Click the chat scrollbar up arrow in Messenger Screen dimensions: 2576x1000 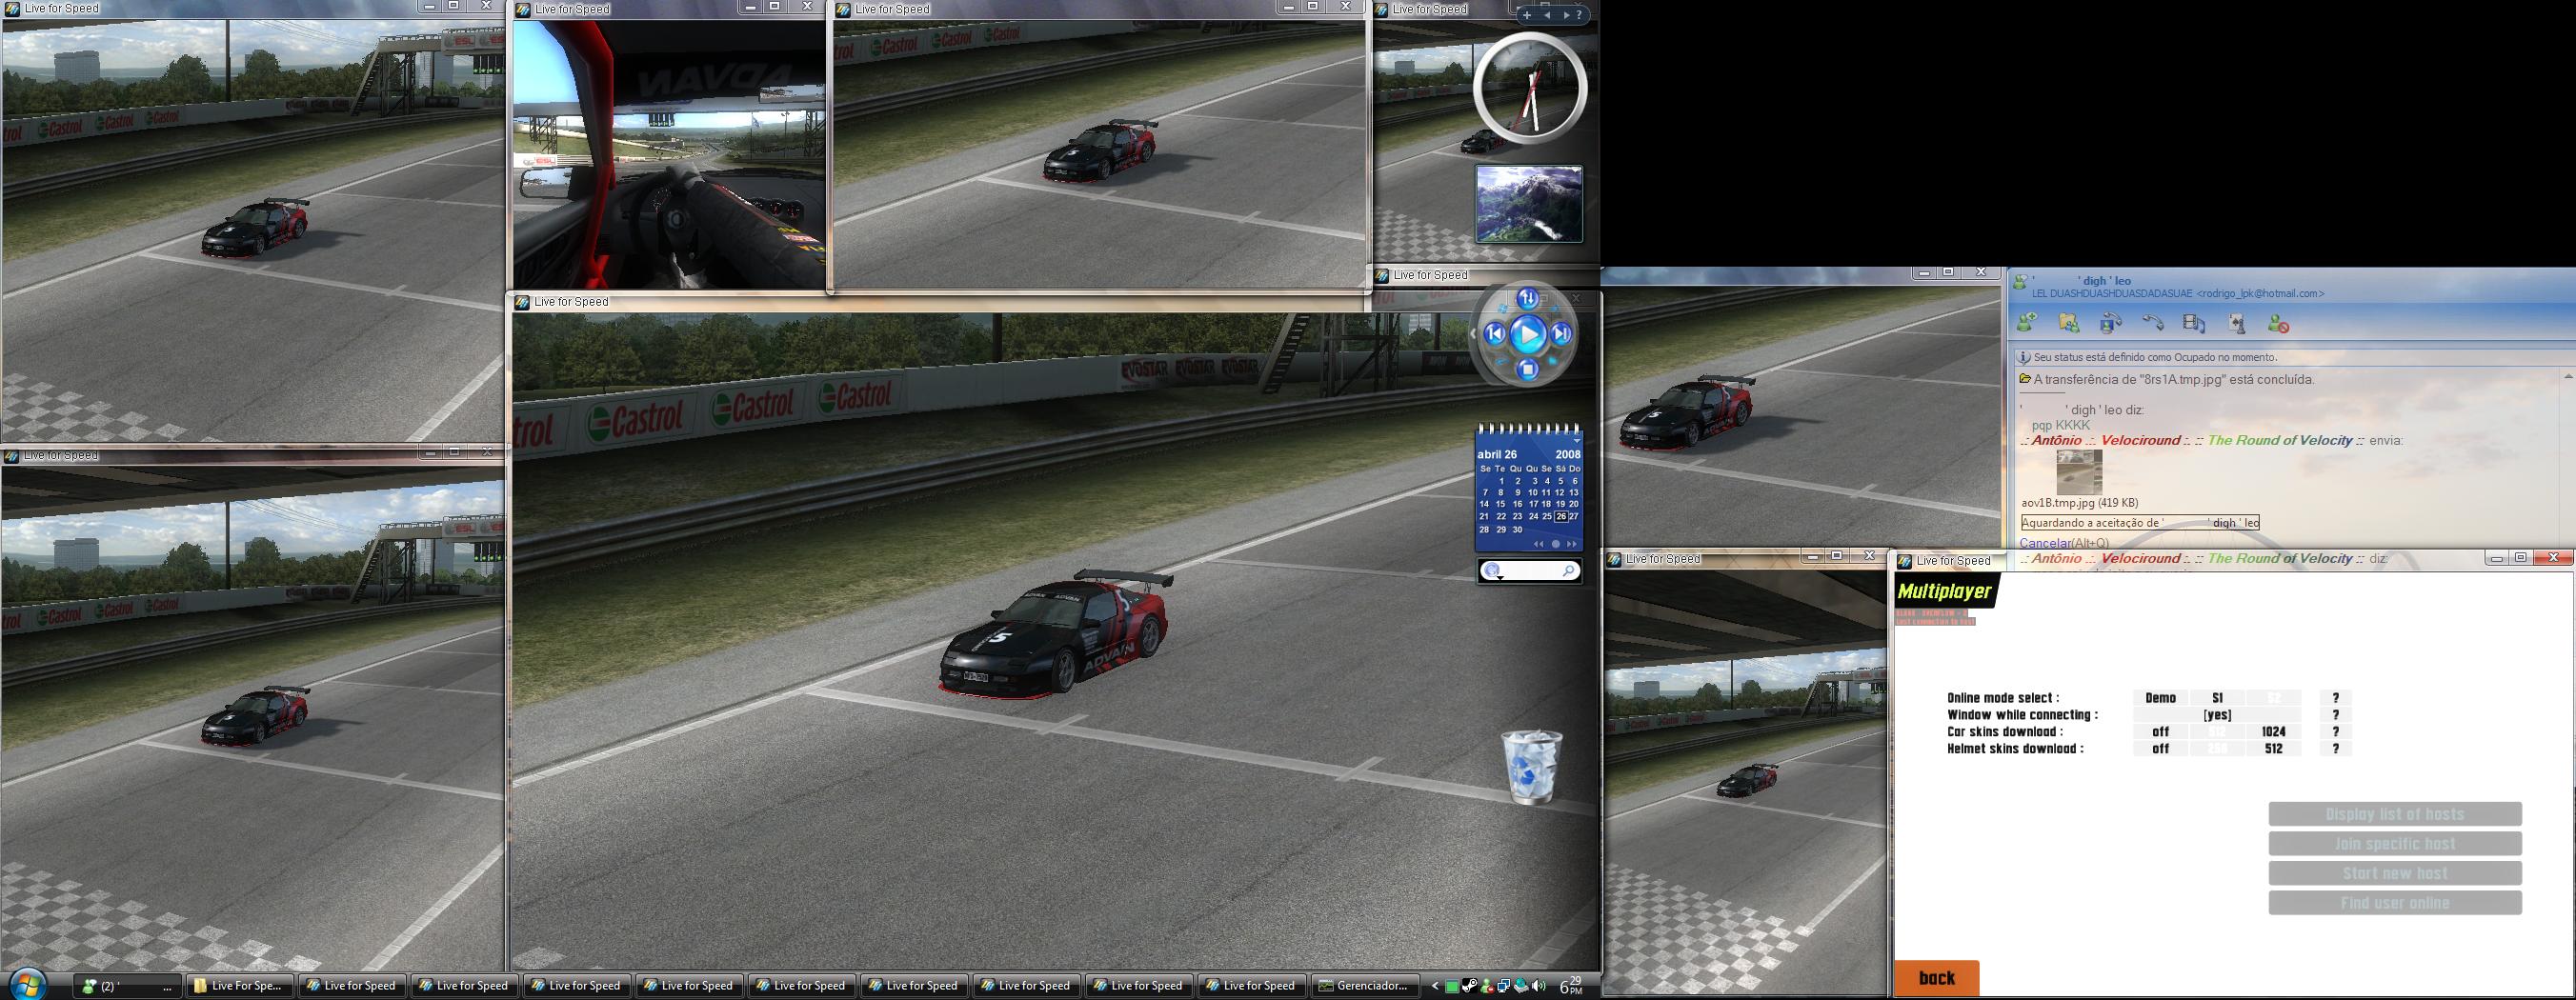pyautogui.click(x=2568, y=377)
